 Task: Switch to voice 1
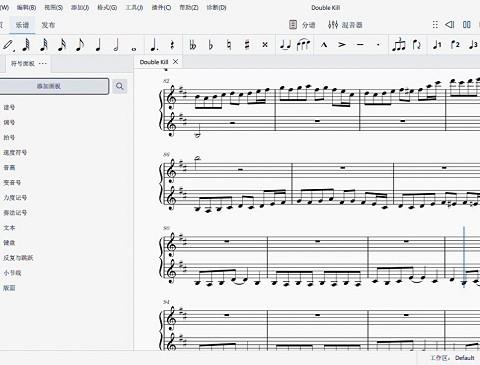[x=437, y=45]
